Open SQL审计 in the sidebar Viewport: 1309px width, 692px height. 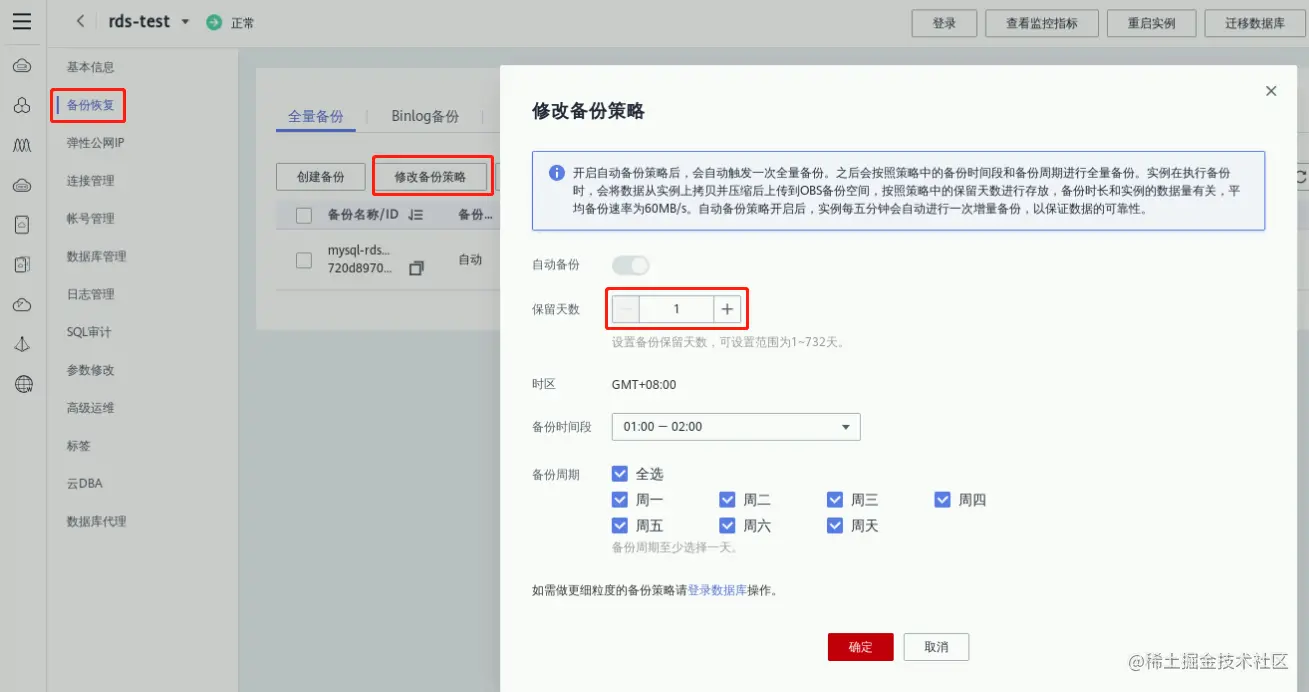click(89, 332)
